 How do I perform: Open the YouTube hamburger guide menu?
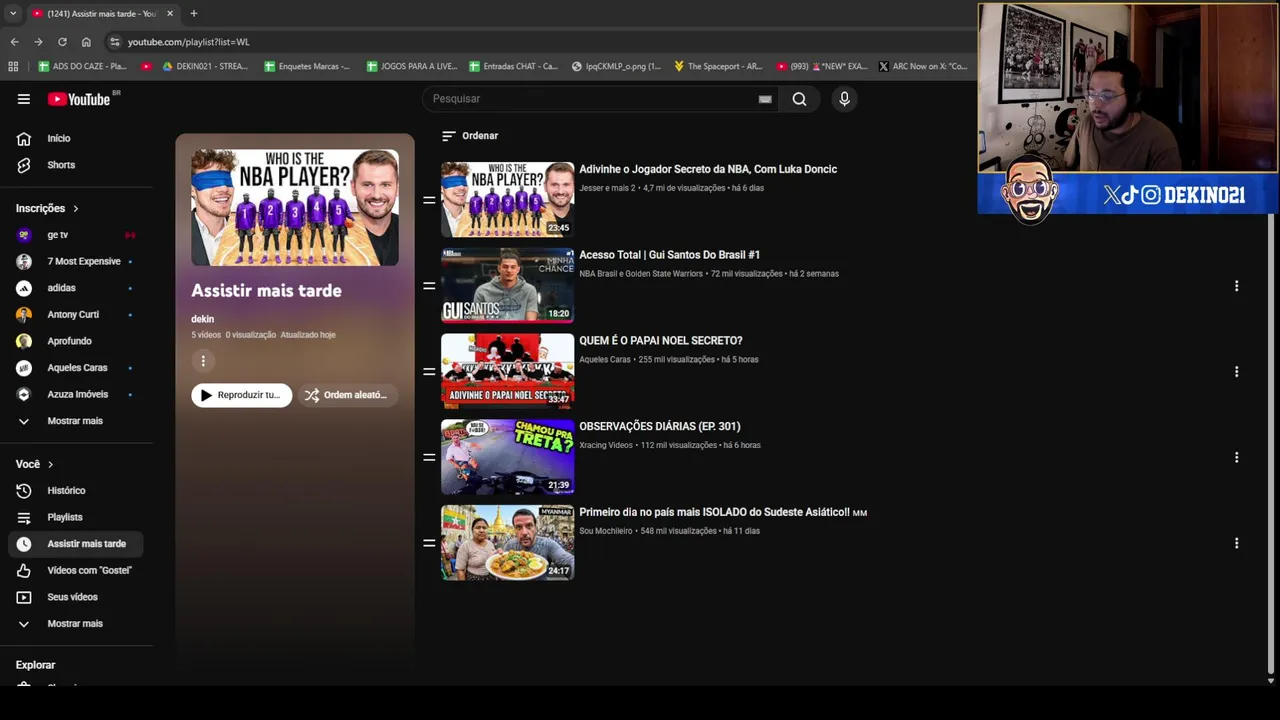click(x=23, y=99)
